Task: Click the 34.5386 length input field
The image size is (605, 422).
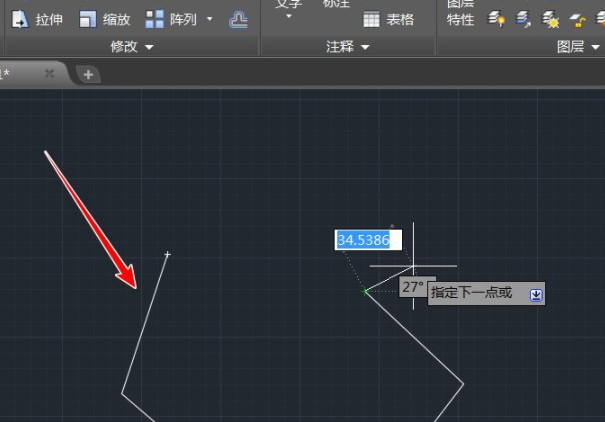Action: pyautogui.click(x=368, y=240)
